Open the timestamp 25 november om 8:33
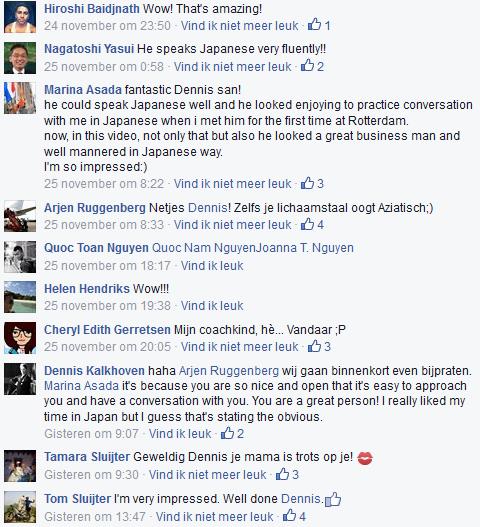480x527 pixels. [104, 225]
